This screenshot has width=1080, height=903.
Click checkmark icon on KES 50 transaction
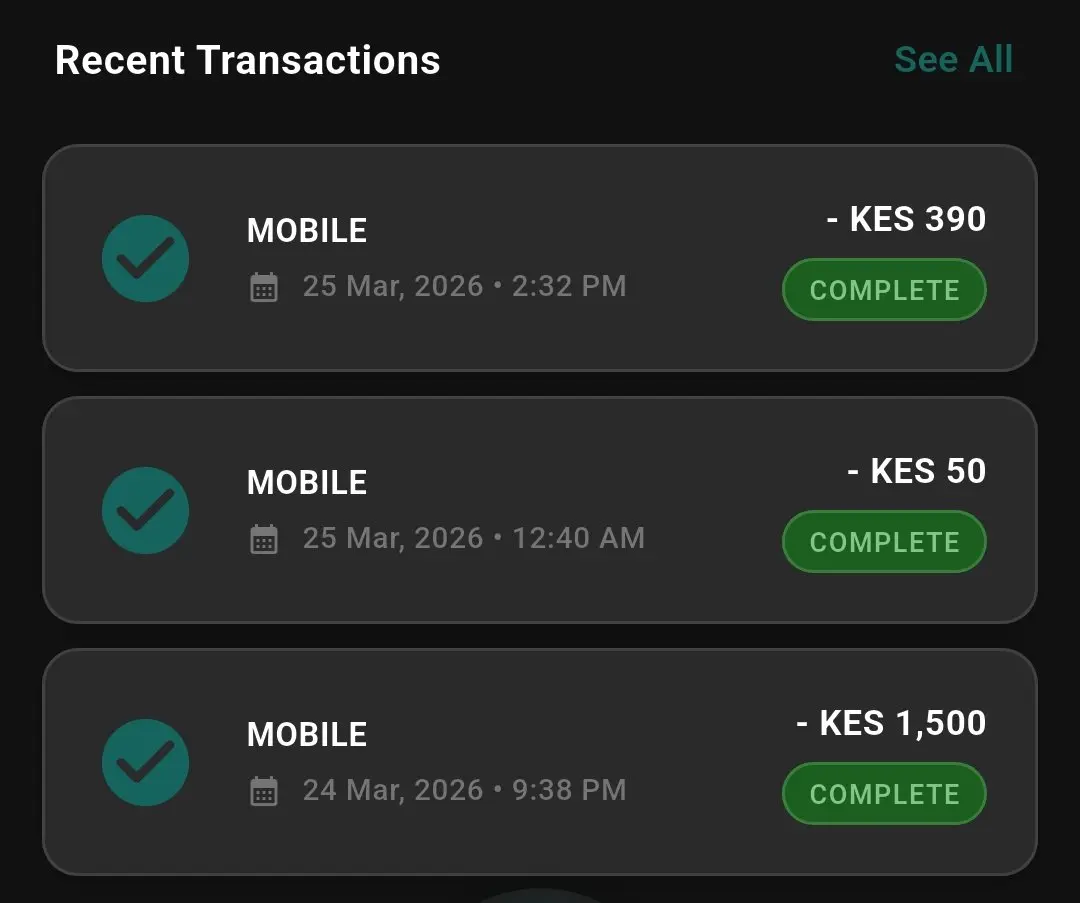pyautogui.click(x=146, y=511)
